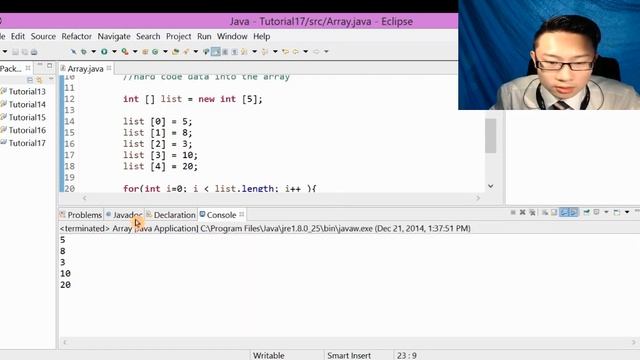Click Smart Insert in the status bar

(349, 356)
